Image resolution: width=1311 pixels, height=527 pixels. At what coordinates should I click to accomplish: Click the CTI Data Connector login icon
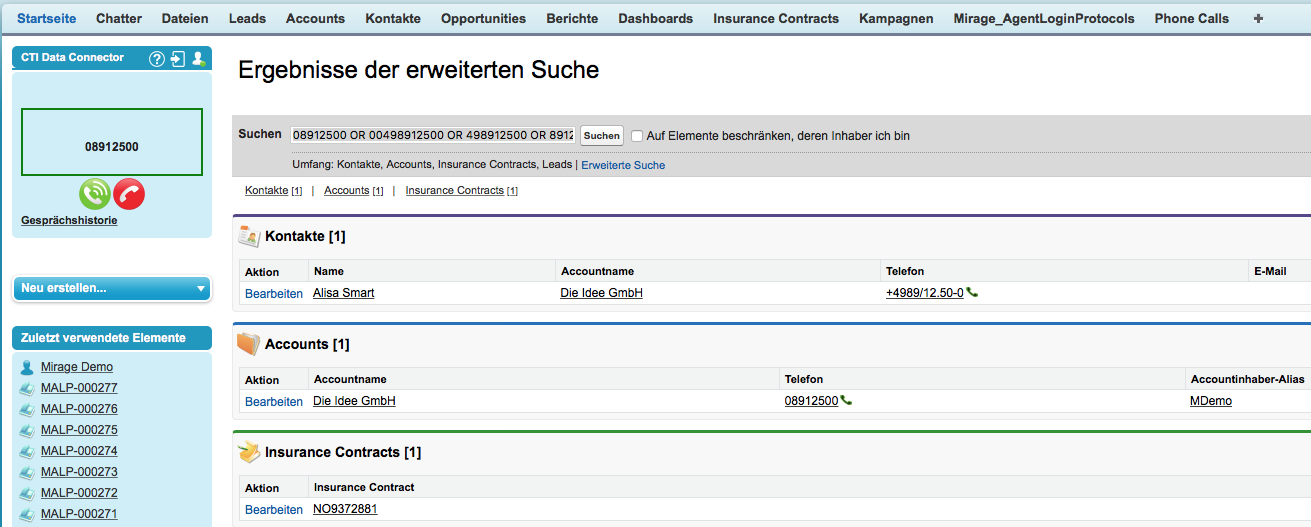178,59
